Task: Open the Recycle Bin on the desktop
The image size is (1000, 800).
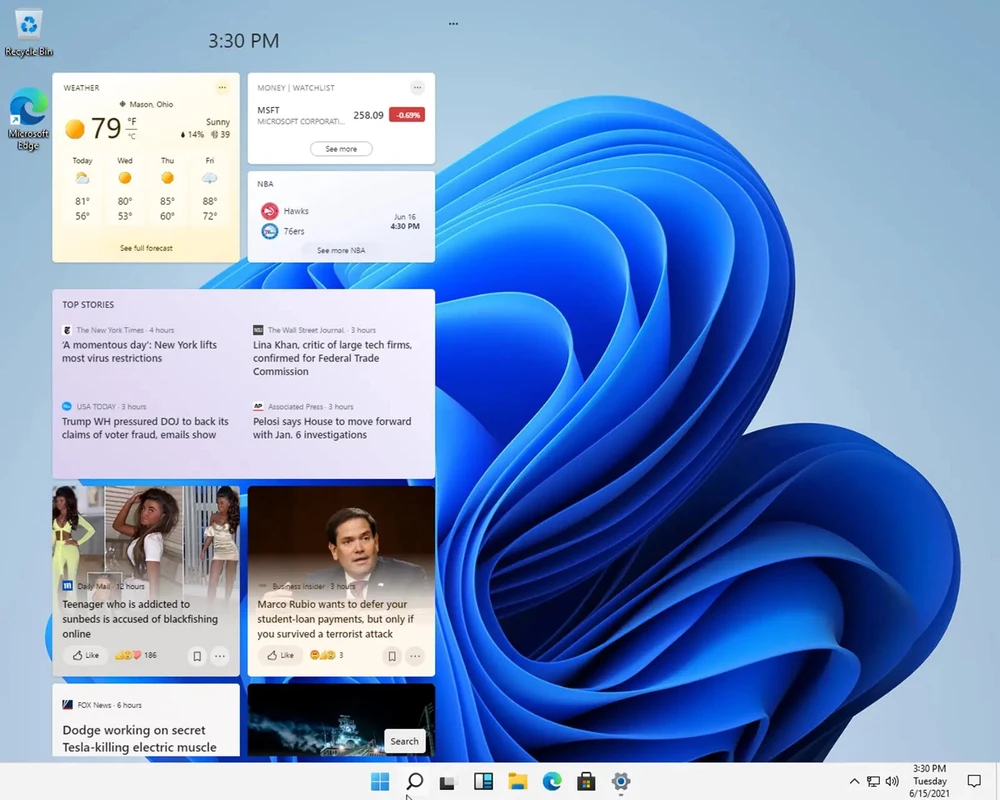Action: (27, 25)
